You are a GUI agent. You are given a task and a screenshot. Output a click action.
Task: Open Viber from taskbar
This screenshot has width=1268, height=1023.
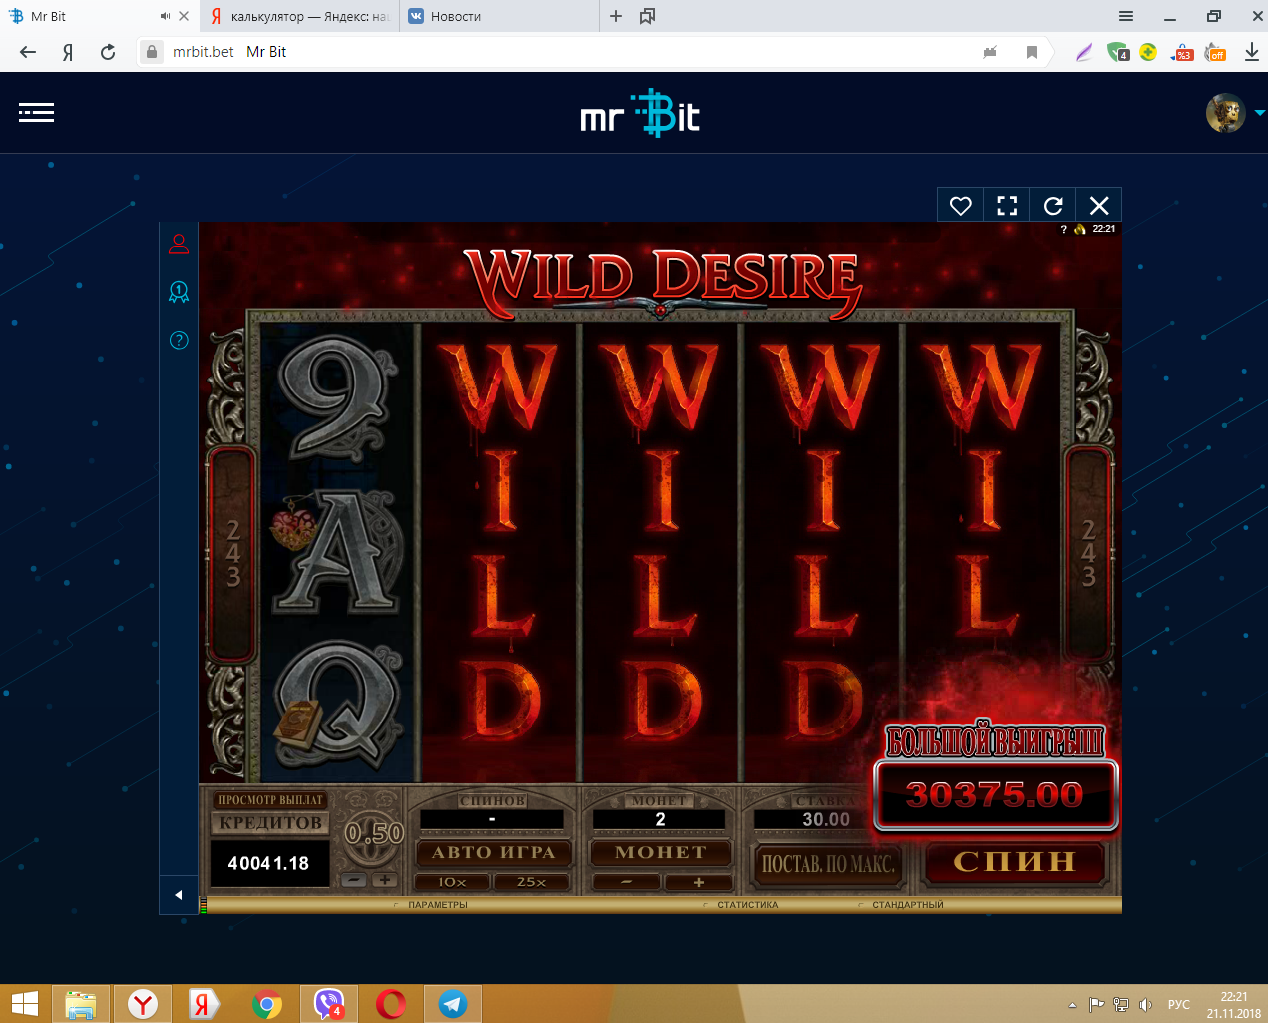329,1004
